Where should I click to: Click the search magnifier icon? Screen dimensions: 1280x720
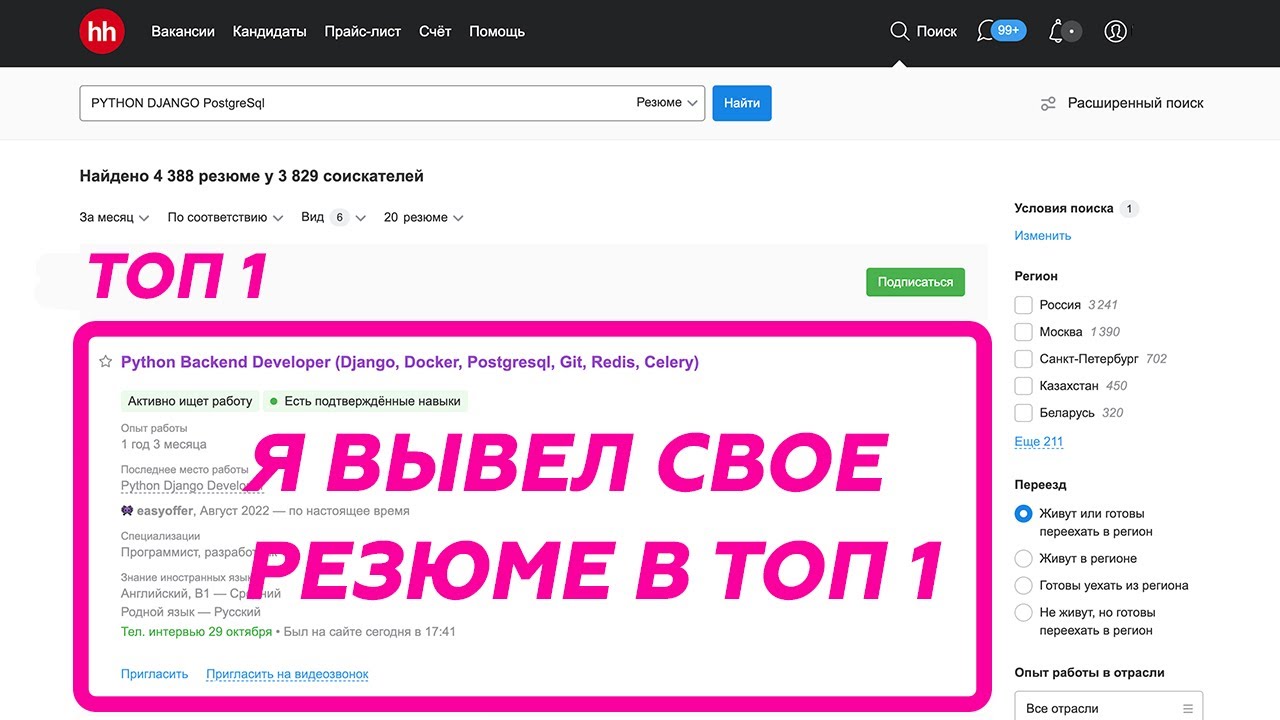(x=899, y=31)
